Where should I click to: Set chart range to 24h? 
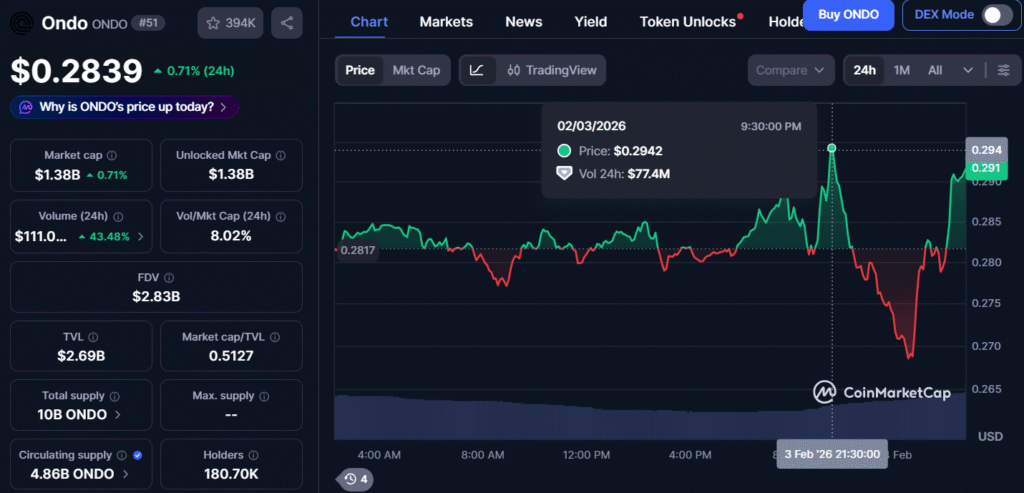pos(864,70)
